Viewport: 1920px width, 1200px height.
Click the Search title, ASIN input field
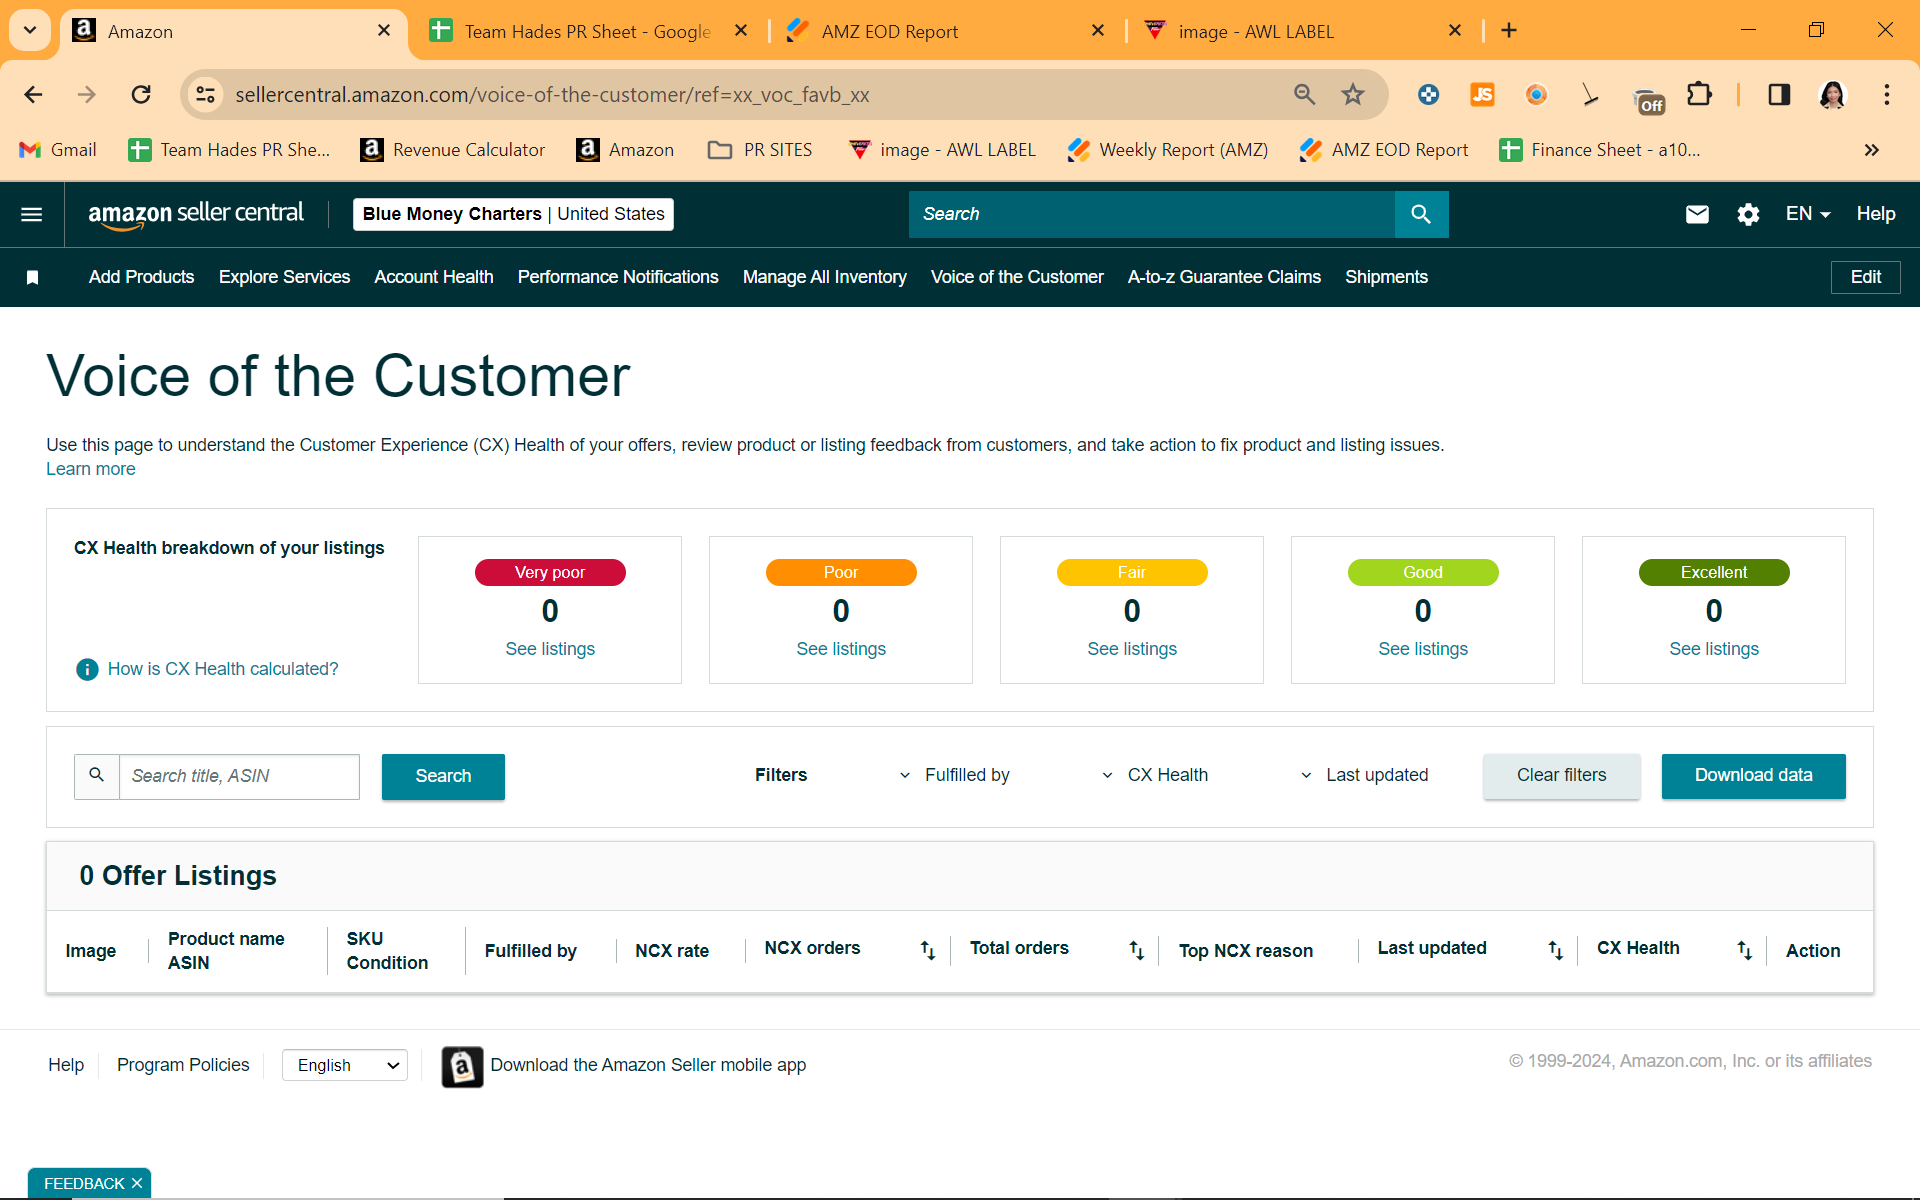pyautogui.click(x=239, y=776)
